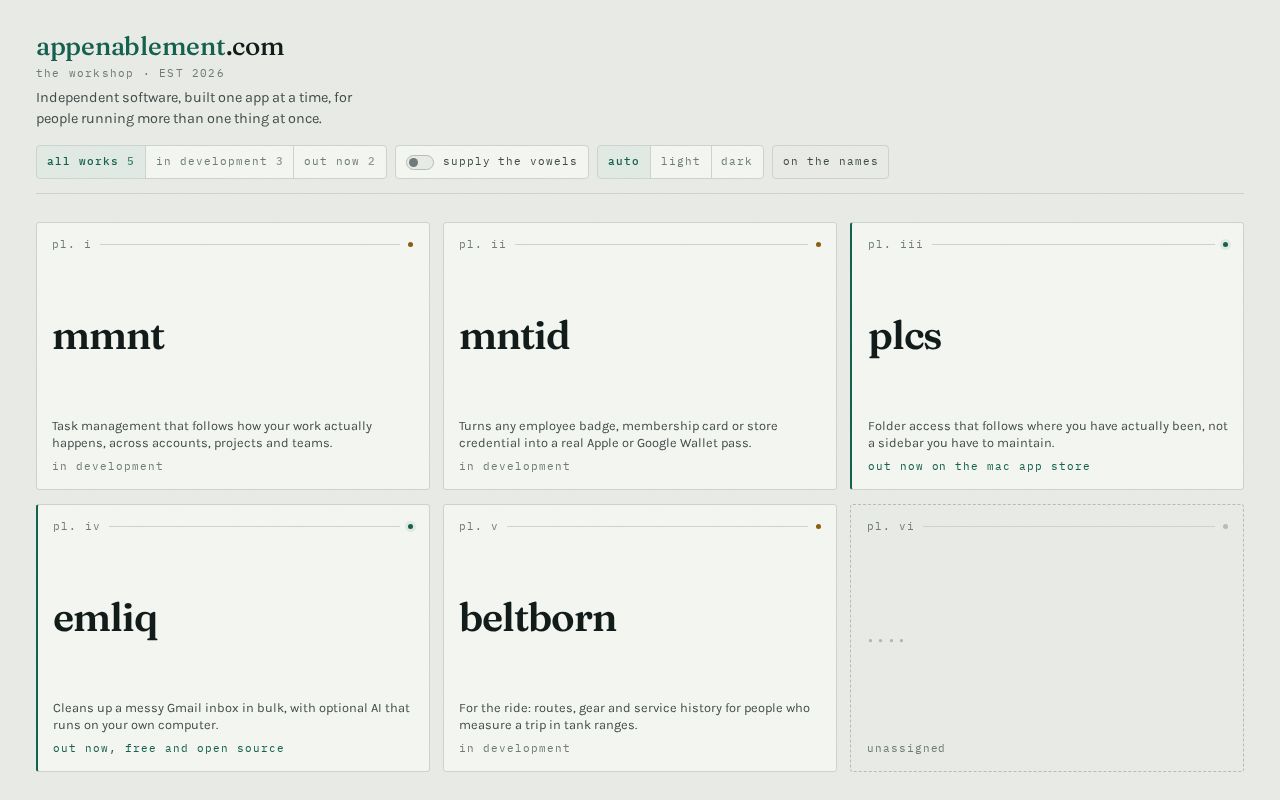Viewport: 1280px width, 800px height.
Task: Click the amber status dot on pl. ii card
Action: click(818, 244)
